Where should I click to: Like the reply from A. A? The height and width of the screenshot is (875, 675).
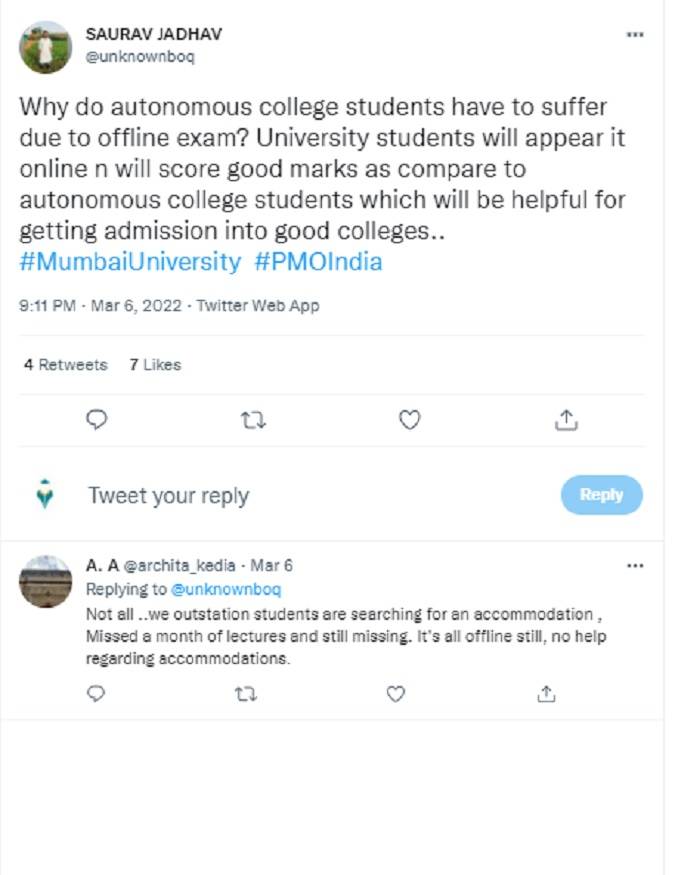click(396, 693)
